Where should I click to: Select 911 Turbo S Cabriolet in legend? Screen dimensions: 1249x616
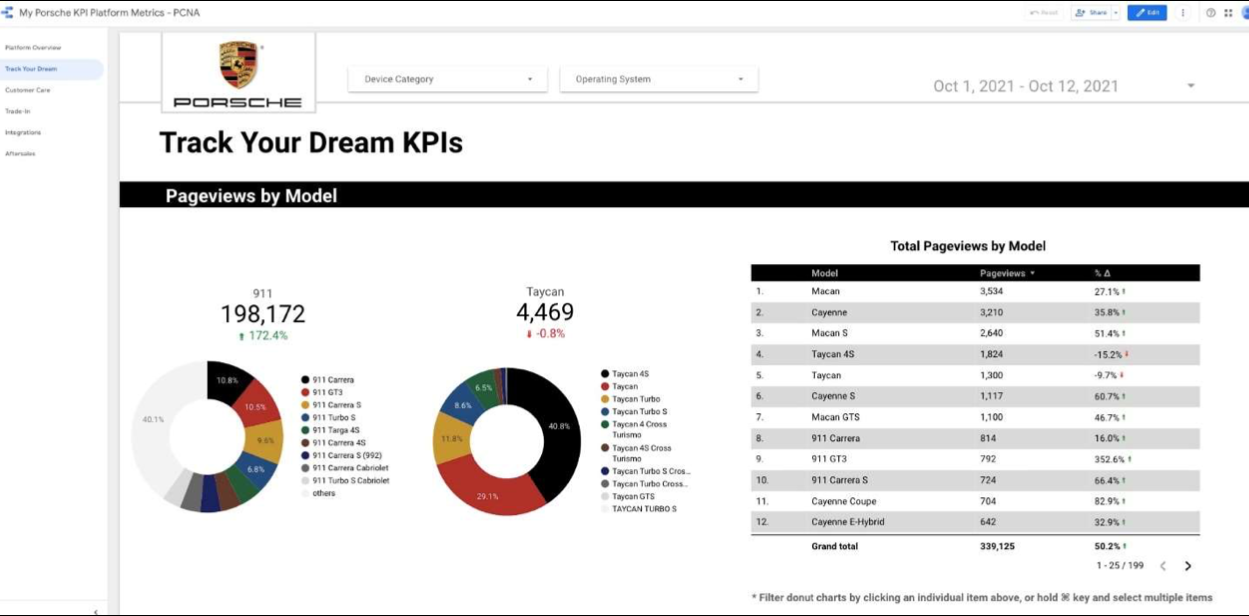[344, 481]
